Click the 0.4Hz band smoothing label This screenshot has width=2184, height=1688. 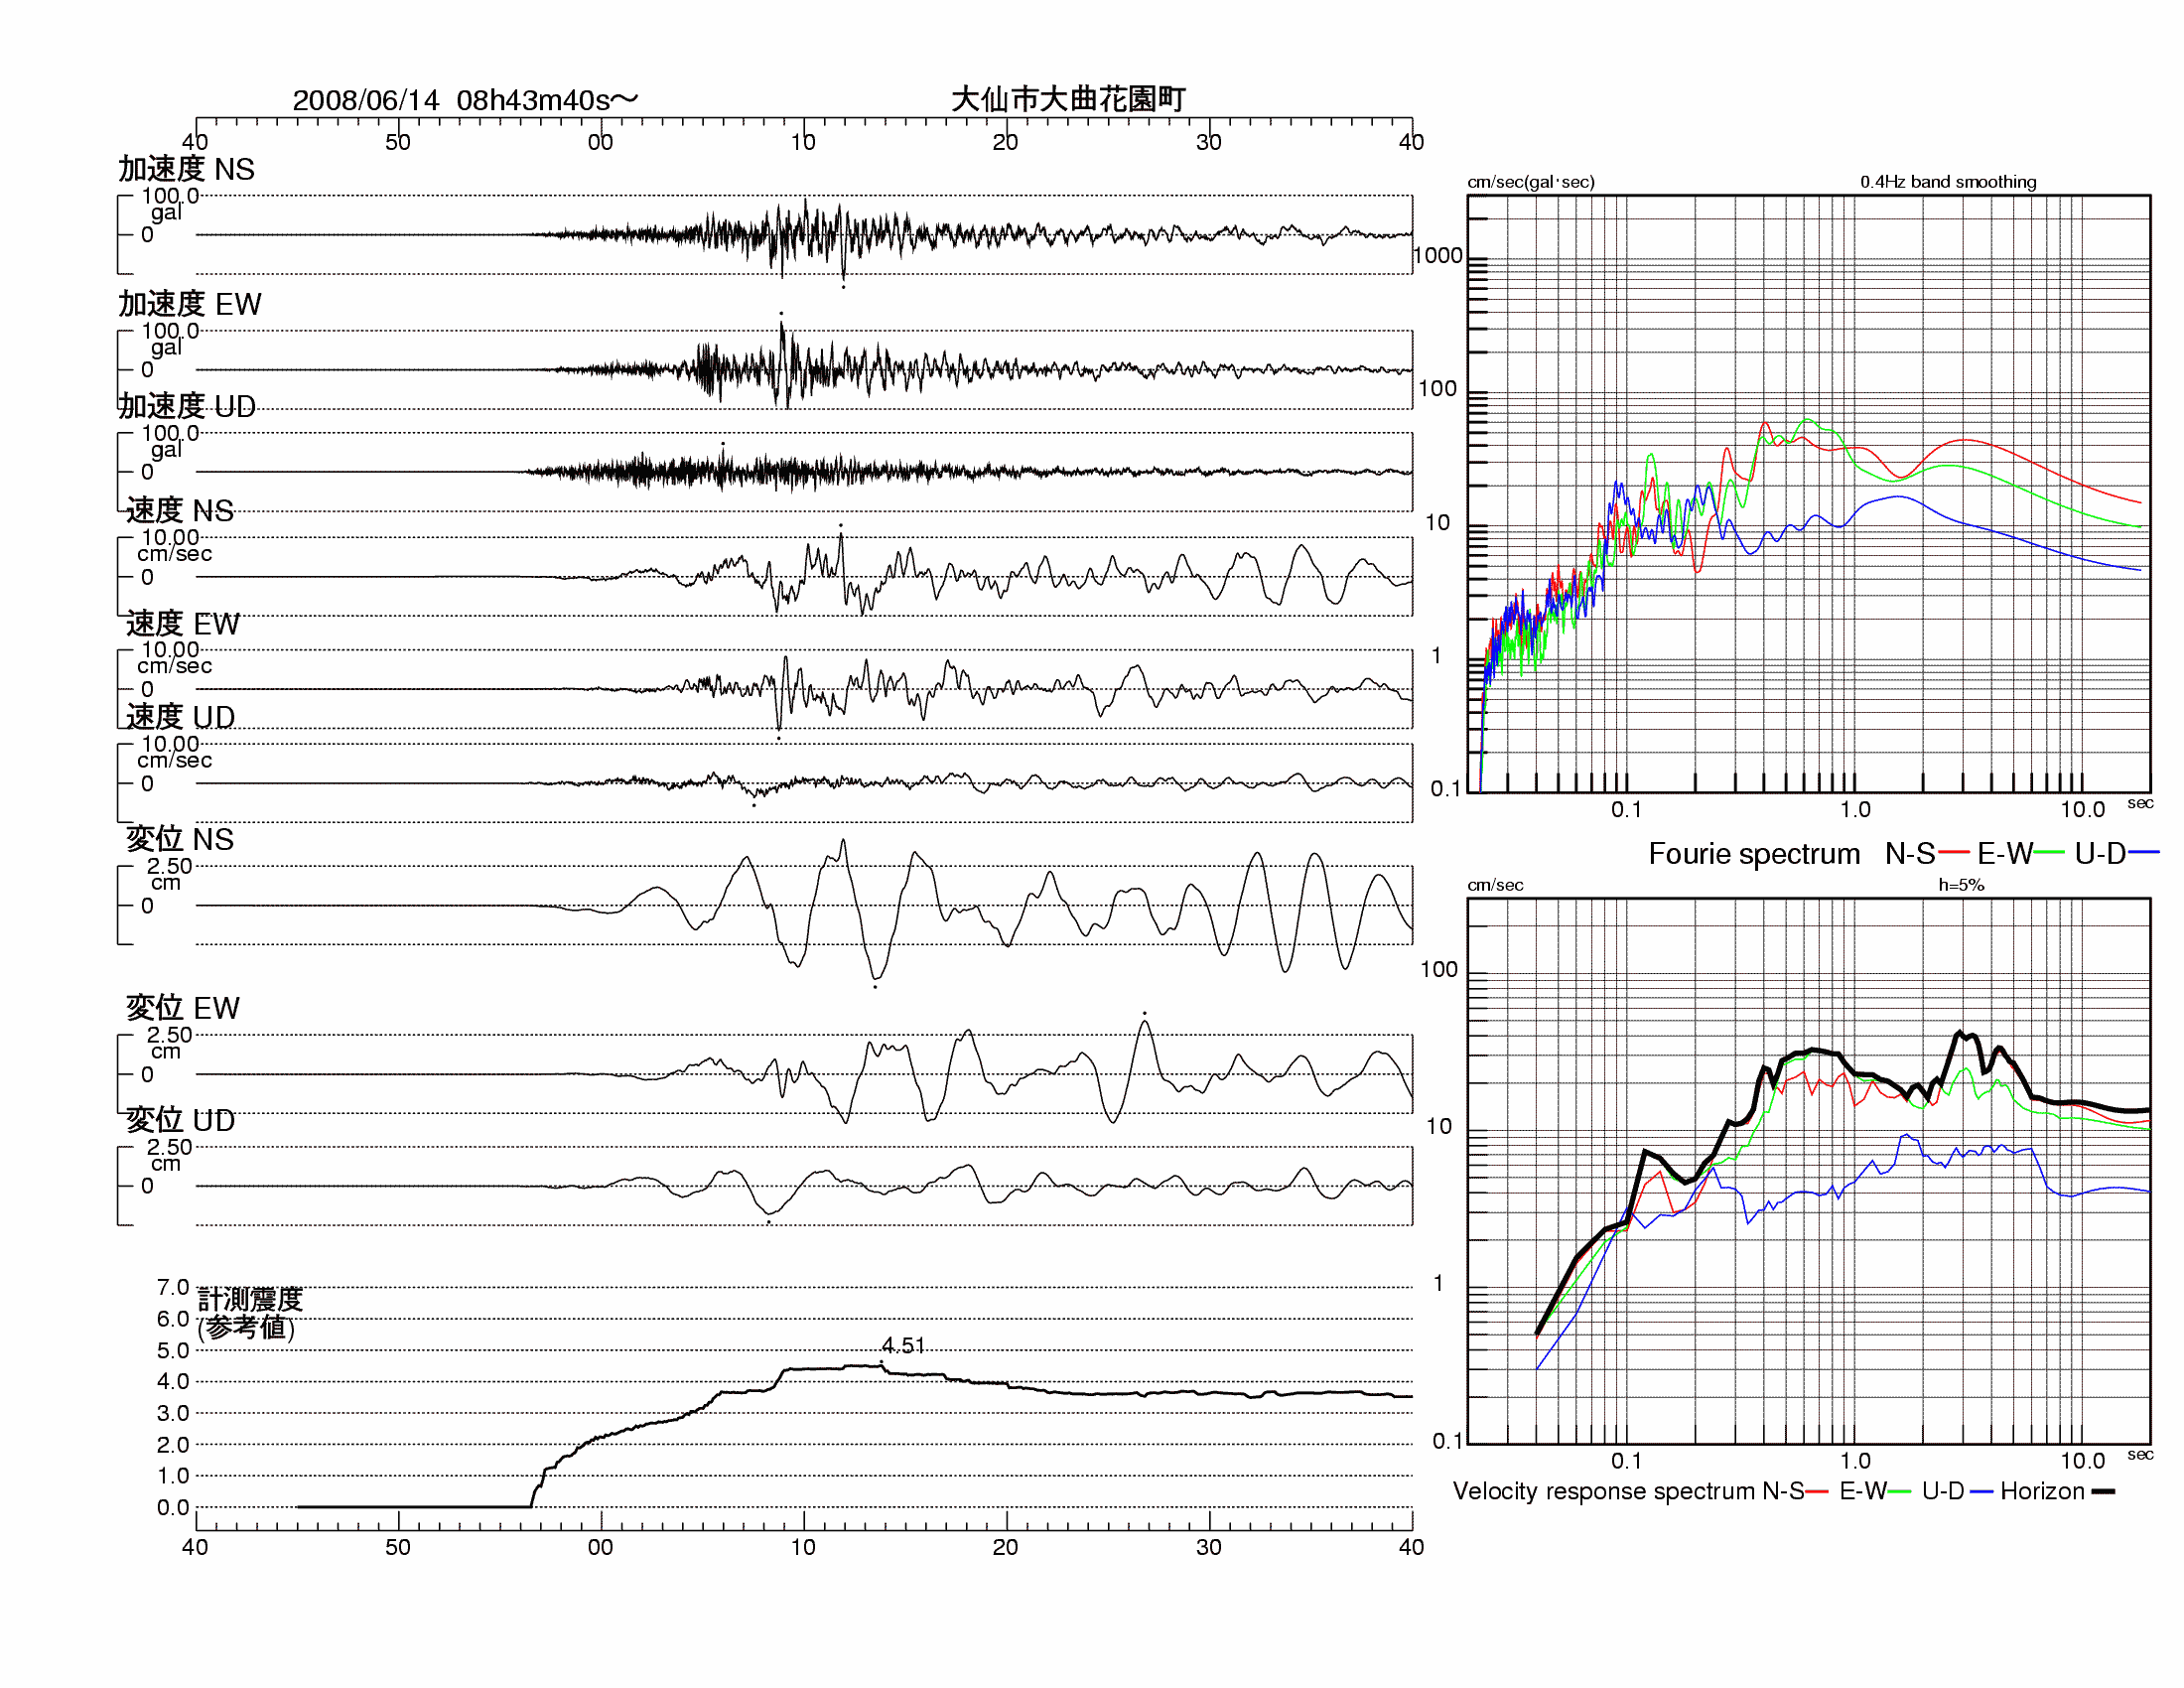pyautogui.click(x=1948, y=182)
